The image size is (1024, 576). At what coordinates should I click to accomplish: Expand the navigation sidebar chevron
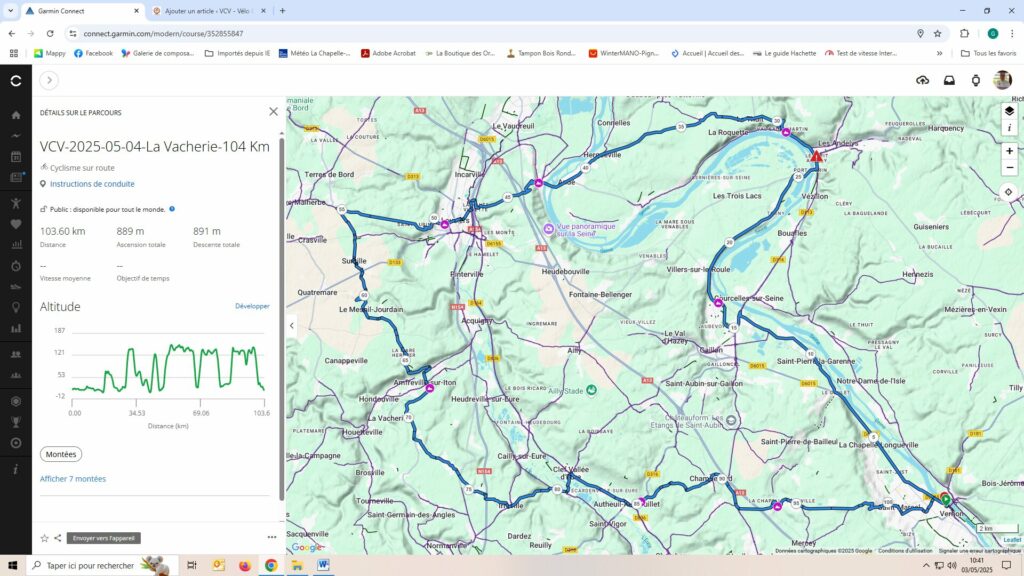point(49,80)
